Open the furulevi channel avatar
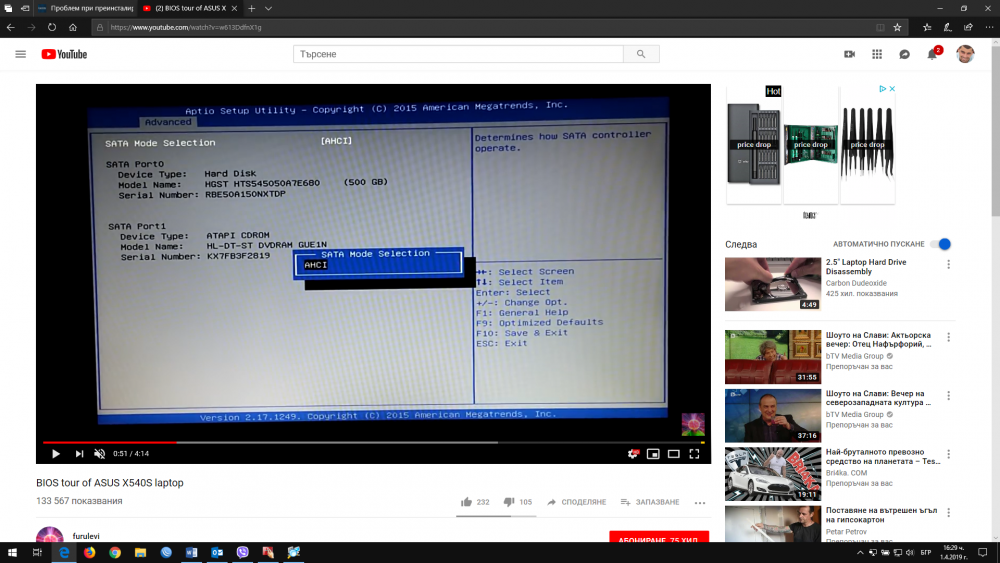 click(x=50, y=535)
